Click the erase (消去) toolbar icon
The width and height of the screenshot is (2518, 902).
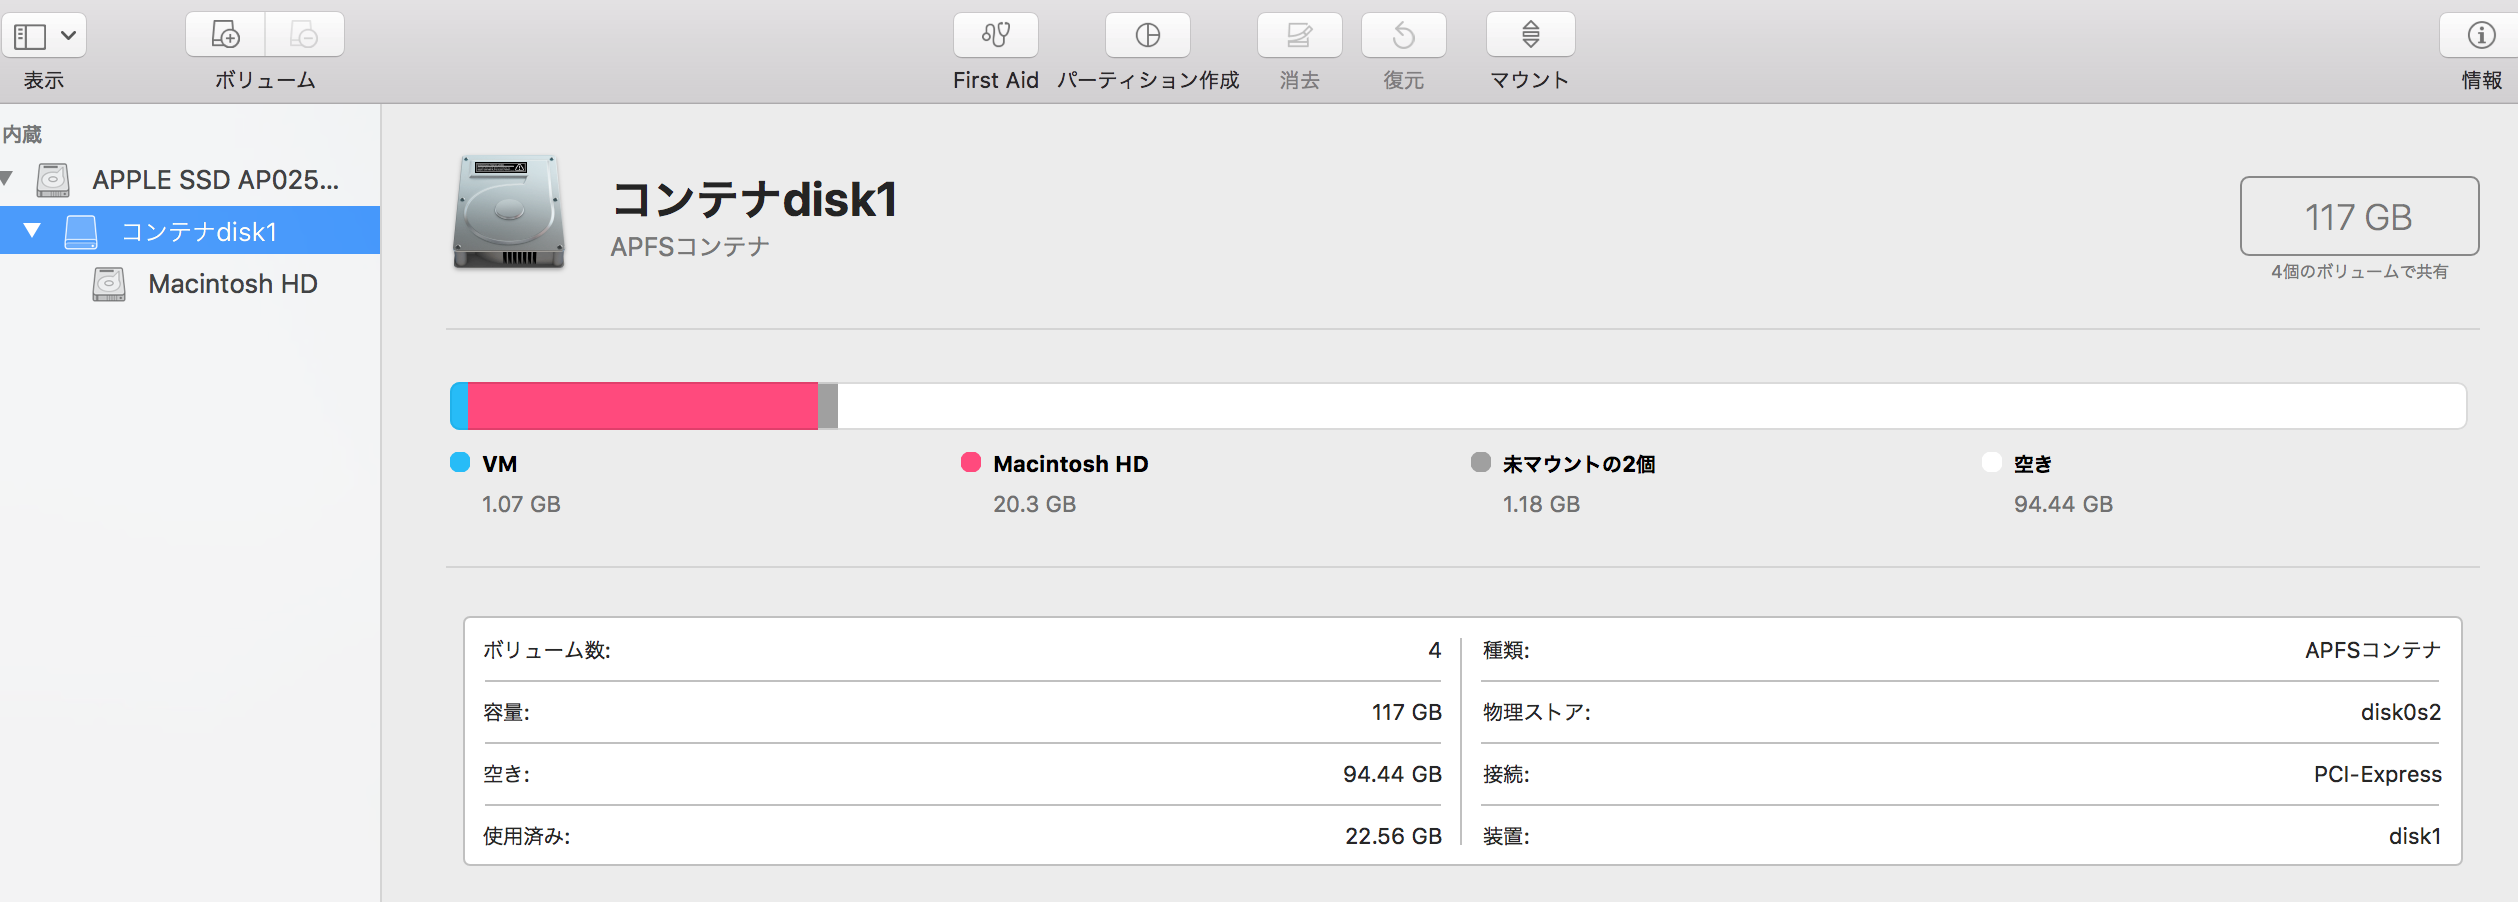pos(1299,36)
